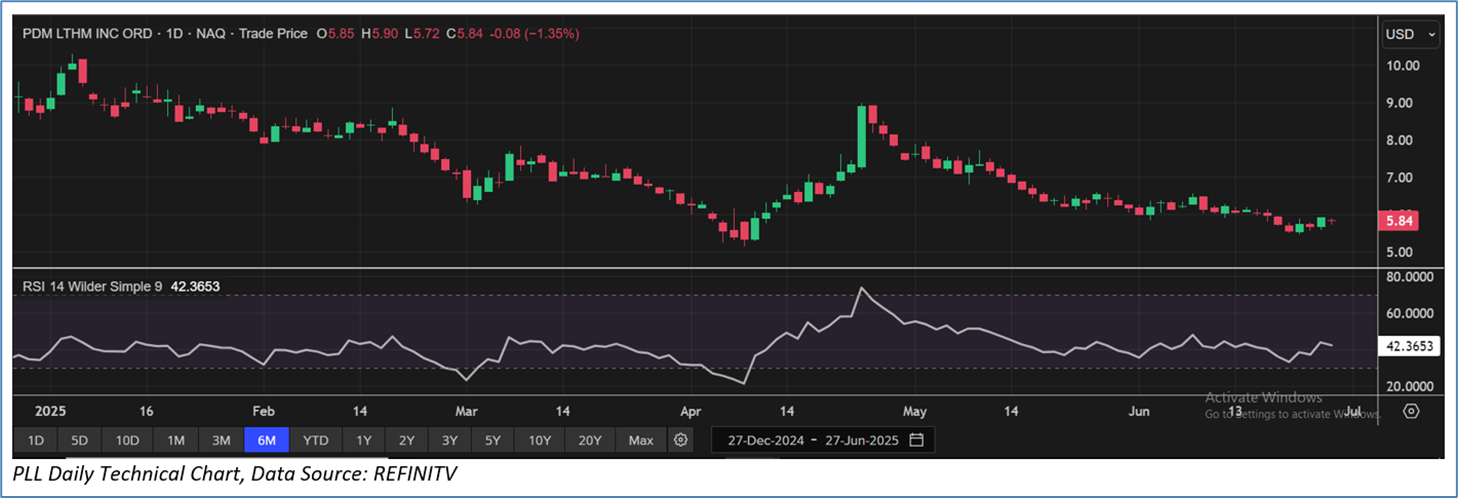
Task: Select the 1D time range
Action: [35, 440]
